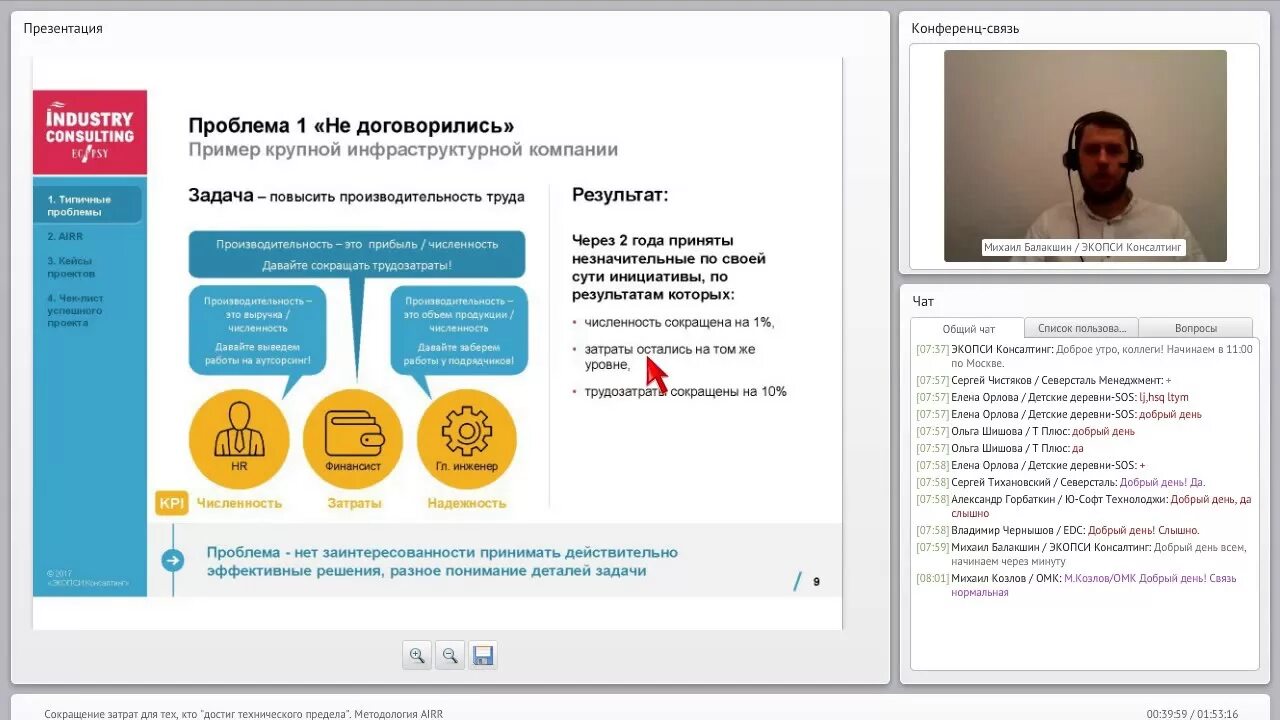Click the circular arrow icon by Проблема
Image resolution: width=1280 pixels, height=720 pixels.
click(173, 560)
